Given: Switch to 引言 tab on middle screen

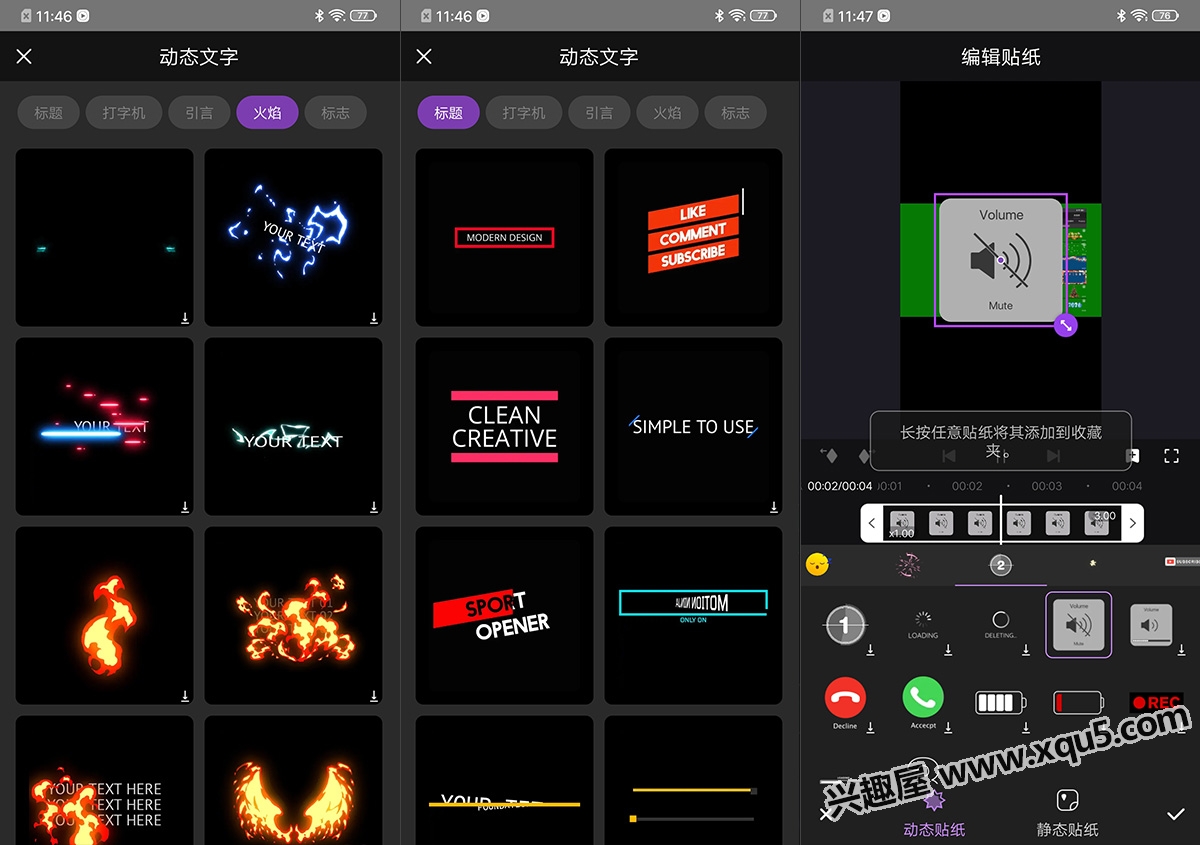Looking at the screenshot, I should (x=599, y=113).
